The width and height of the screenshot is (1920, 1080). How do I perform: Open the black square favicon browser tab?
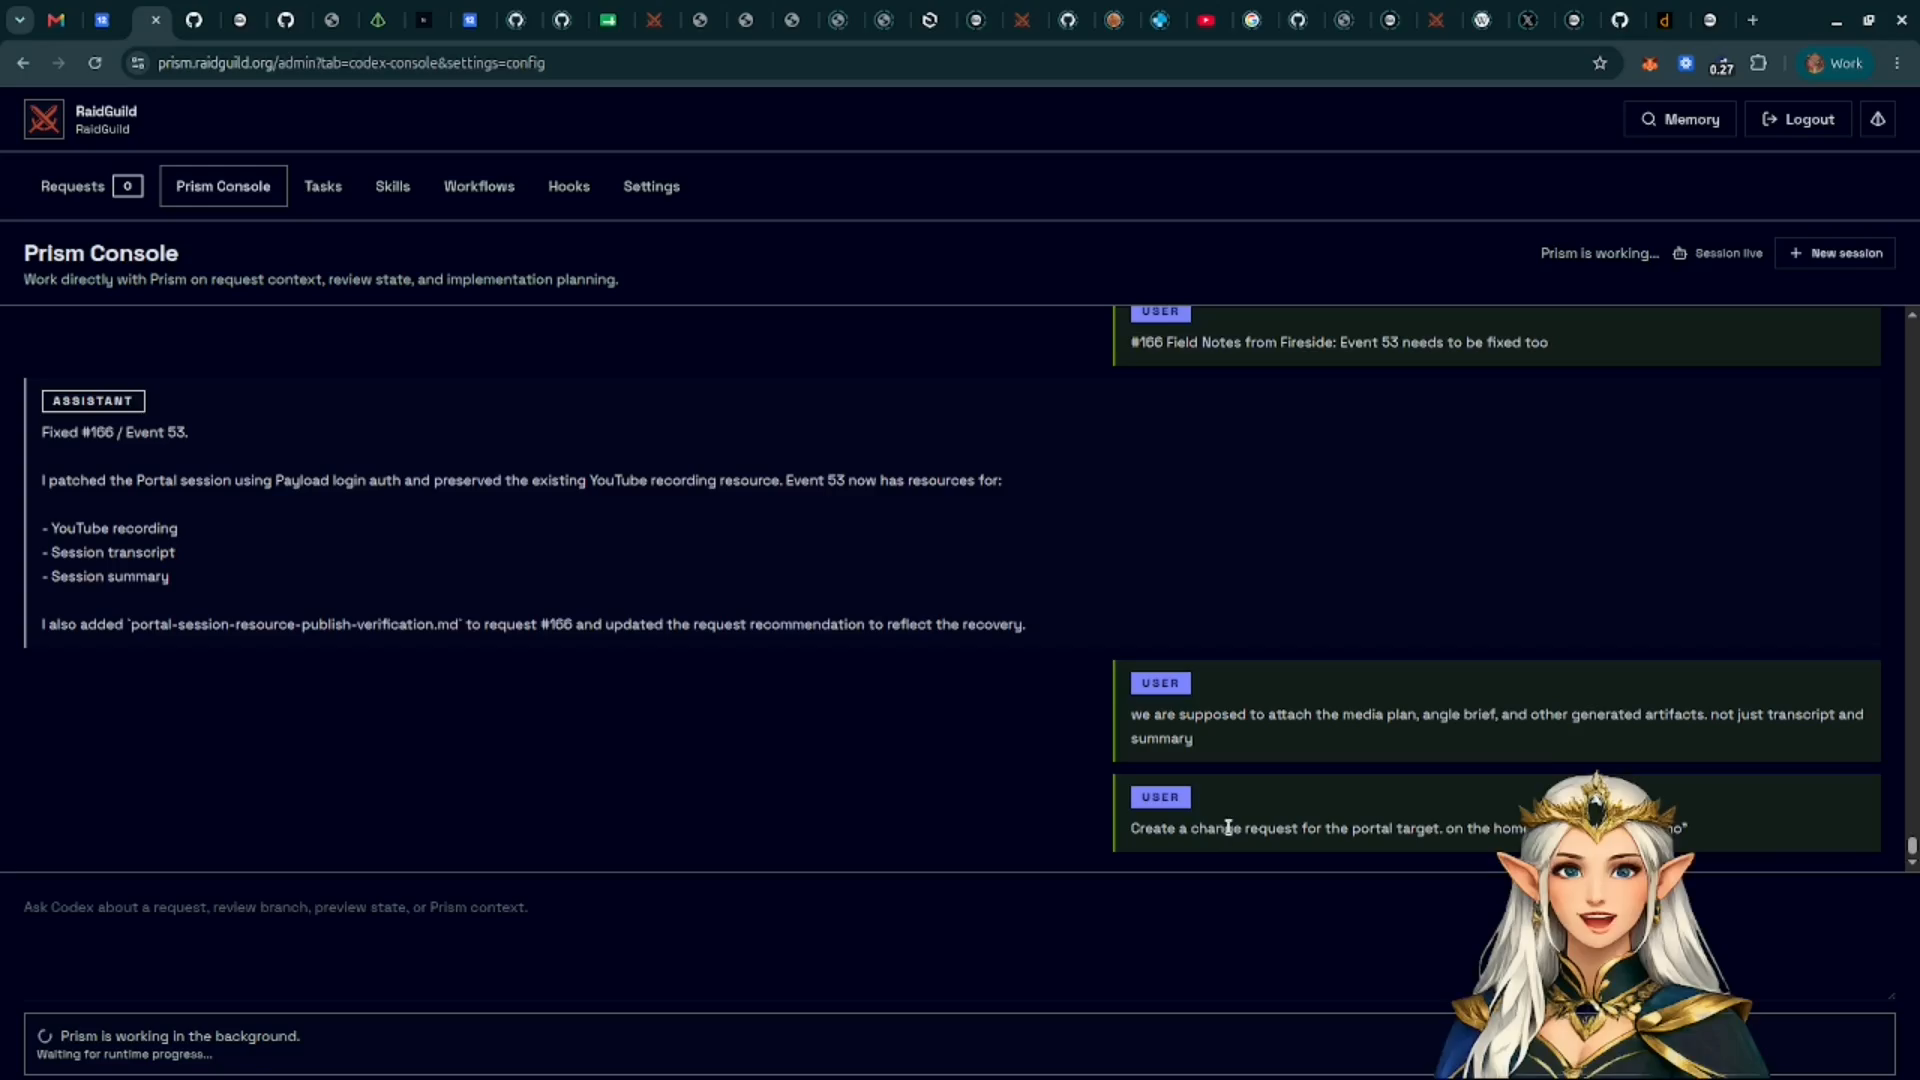424,20
